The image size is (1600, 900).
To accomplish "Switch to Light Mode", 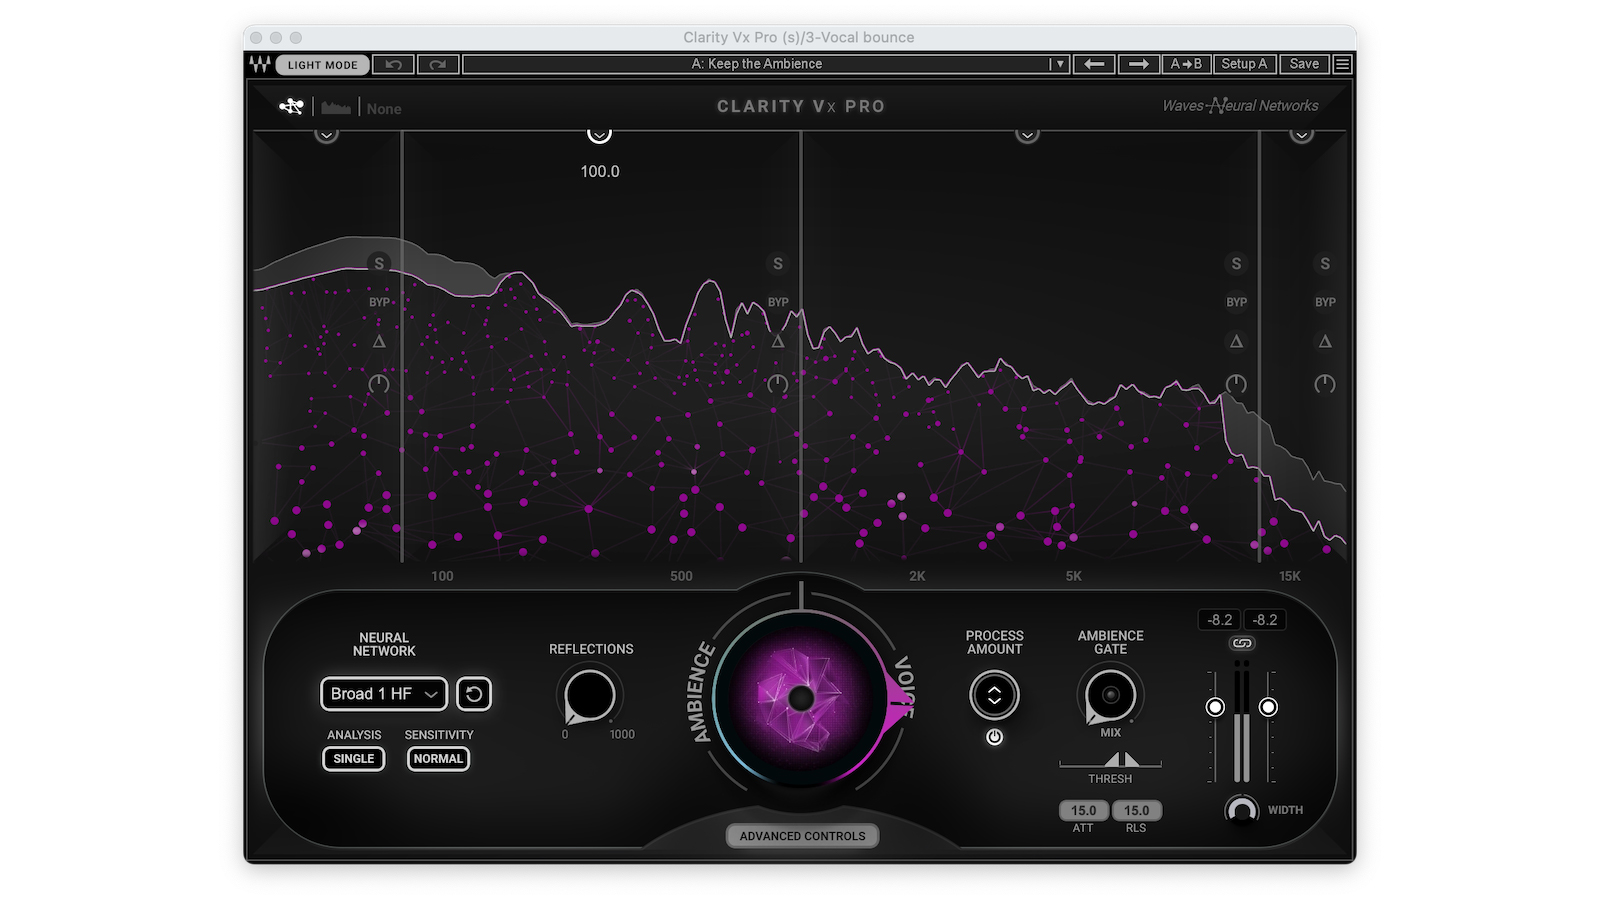I will [x=322, y=65].
